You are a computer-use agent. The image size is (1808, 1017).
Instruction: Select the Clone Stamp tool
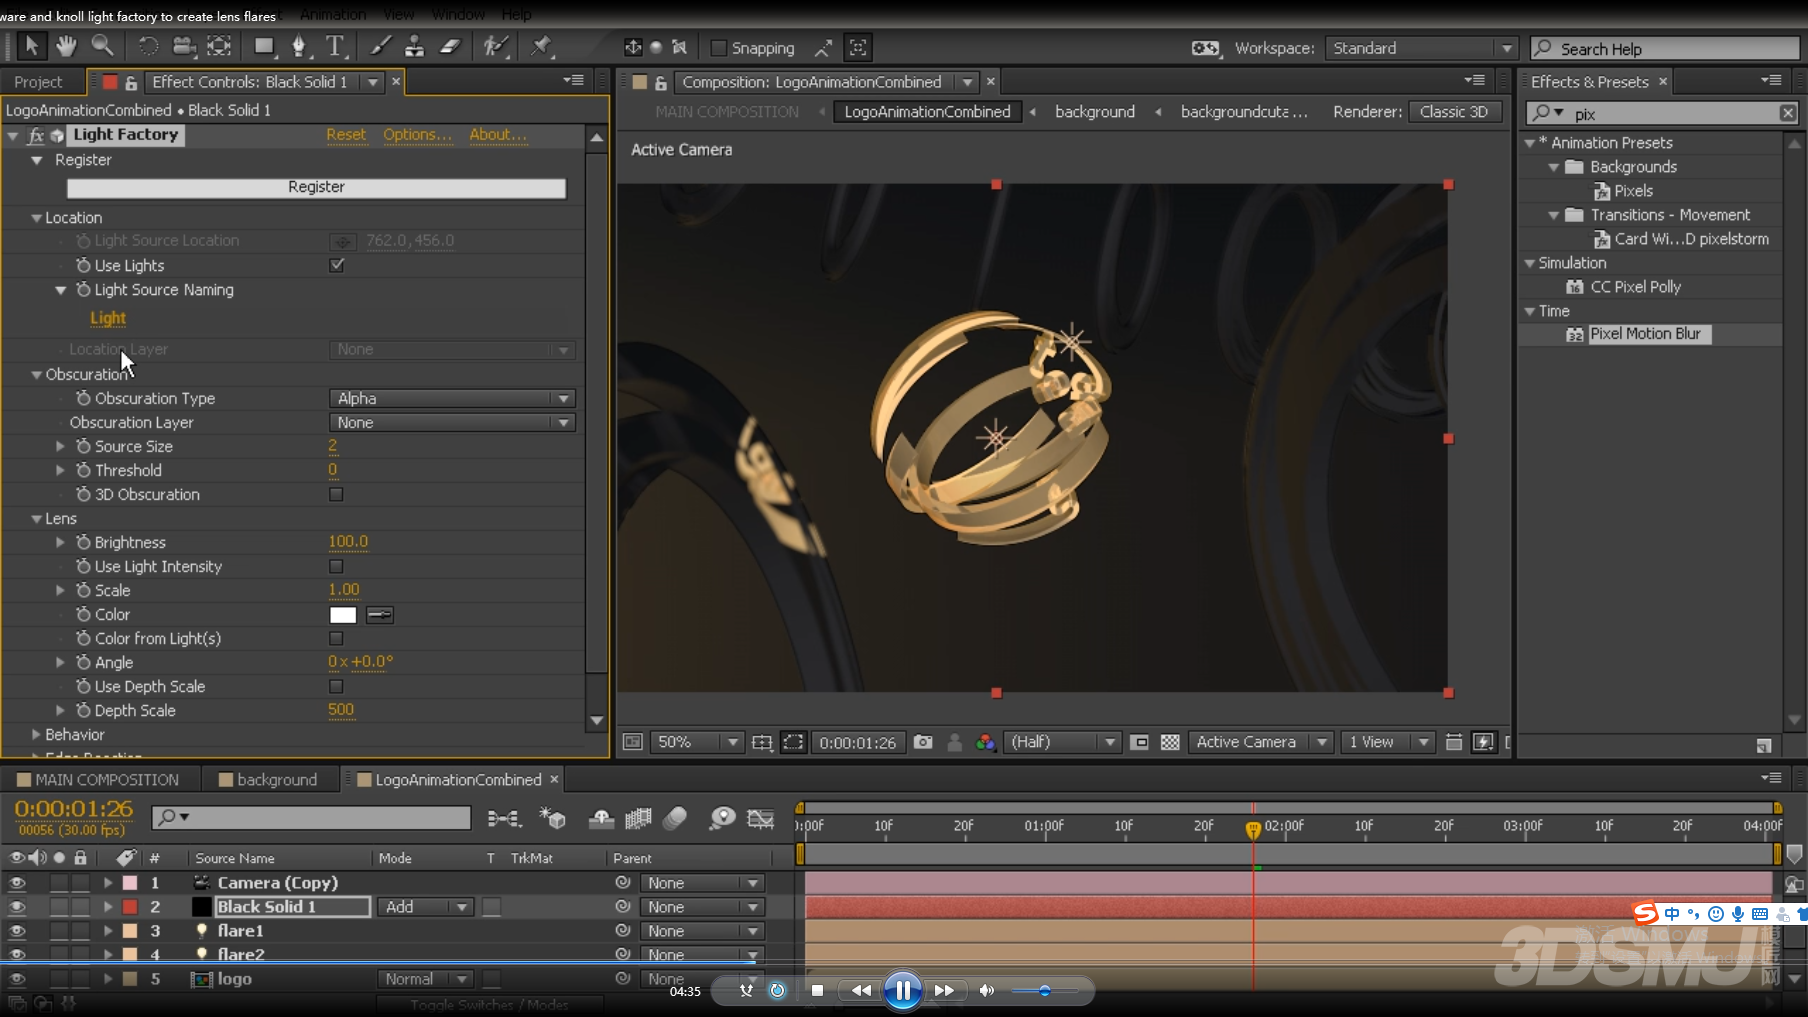click(x=414, y=46)
